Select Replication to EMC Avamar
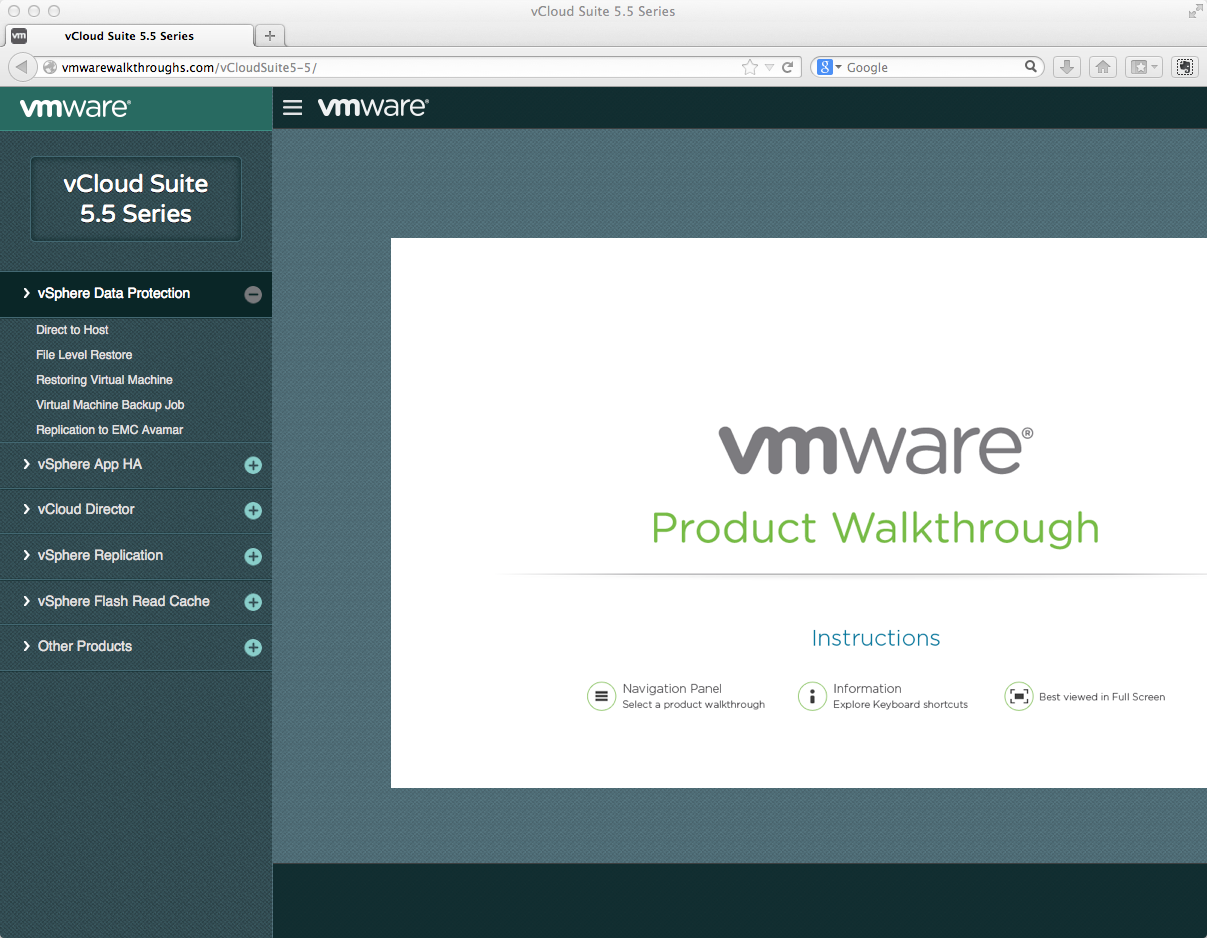1207x938 pixels. [109, 430]
